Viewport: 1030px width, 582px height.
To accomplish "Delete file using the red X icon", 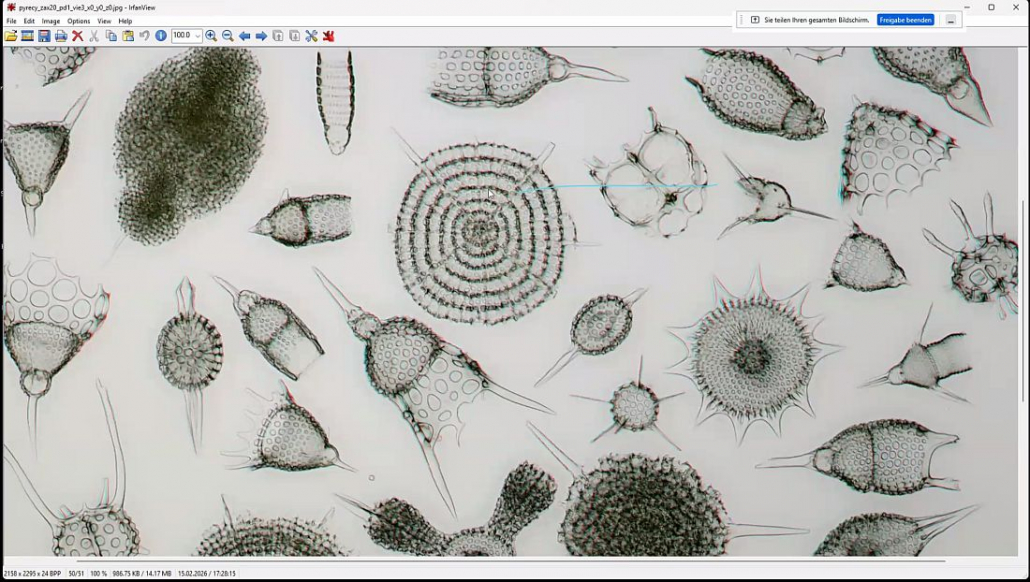I will tap(77, 36).
